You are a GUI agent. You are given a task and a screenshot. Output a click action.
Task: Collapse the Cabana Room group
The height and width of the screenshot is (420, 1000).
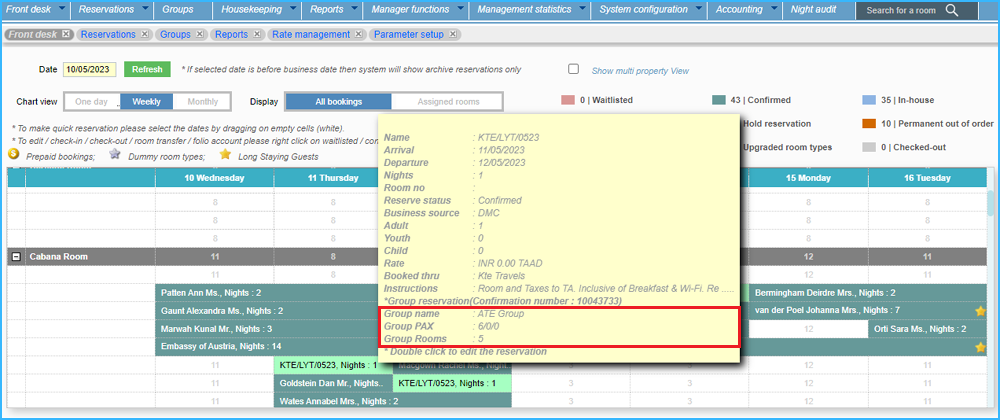pos(16,257)
